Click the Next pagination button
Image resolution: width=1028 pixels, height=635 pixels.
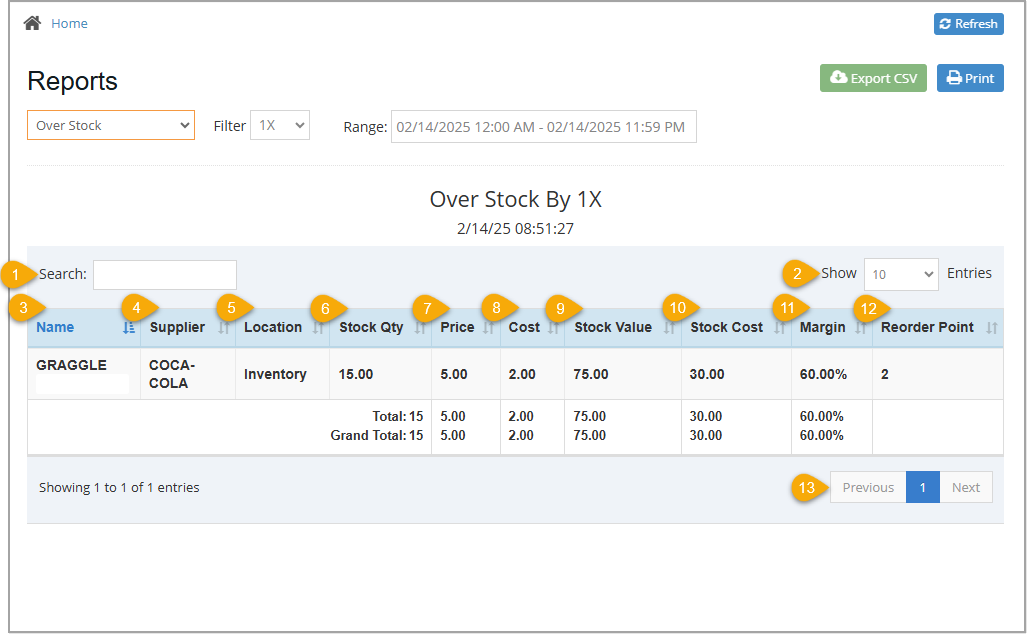pos(965,487)
